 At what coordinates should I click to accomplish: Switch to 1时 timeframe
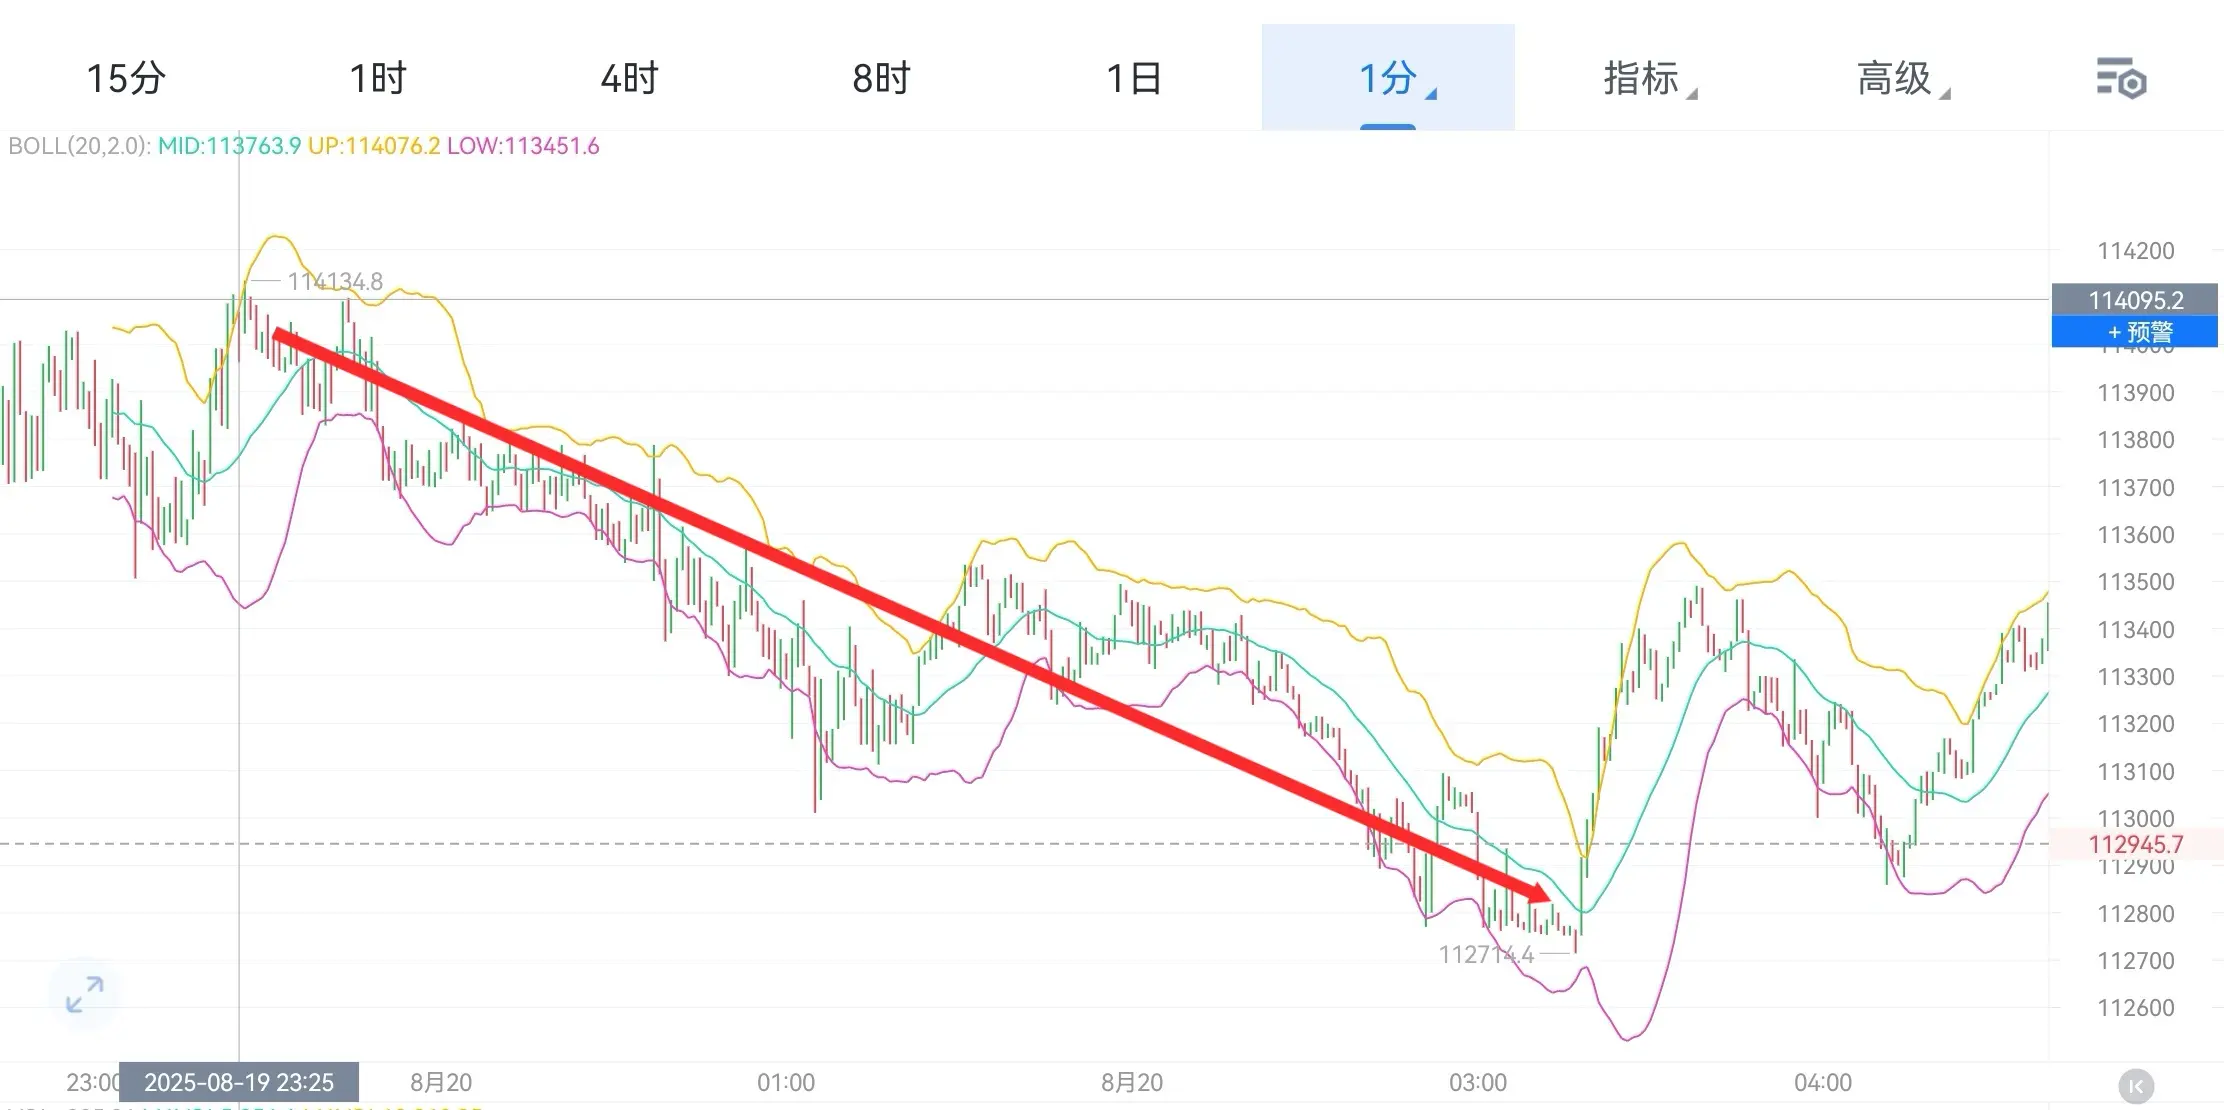(x=378, y=78)
